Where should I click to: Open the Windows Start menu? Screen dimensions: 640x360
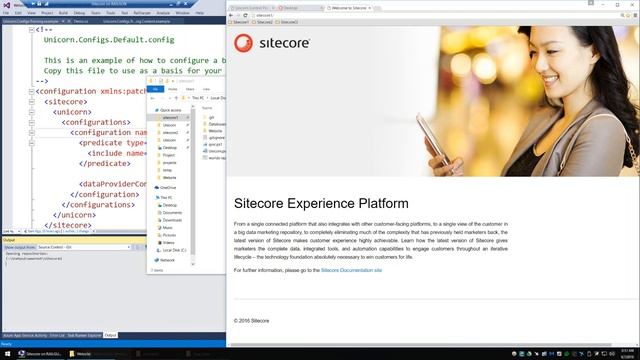(7, 354)
